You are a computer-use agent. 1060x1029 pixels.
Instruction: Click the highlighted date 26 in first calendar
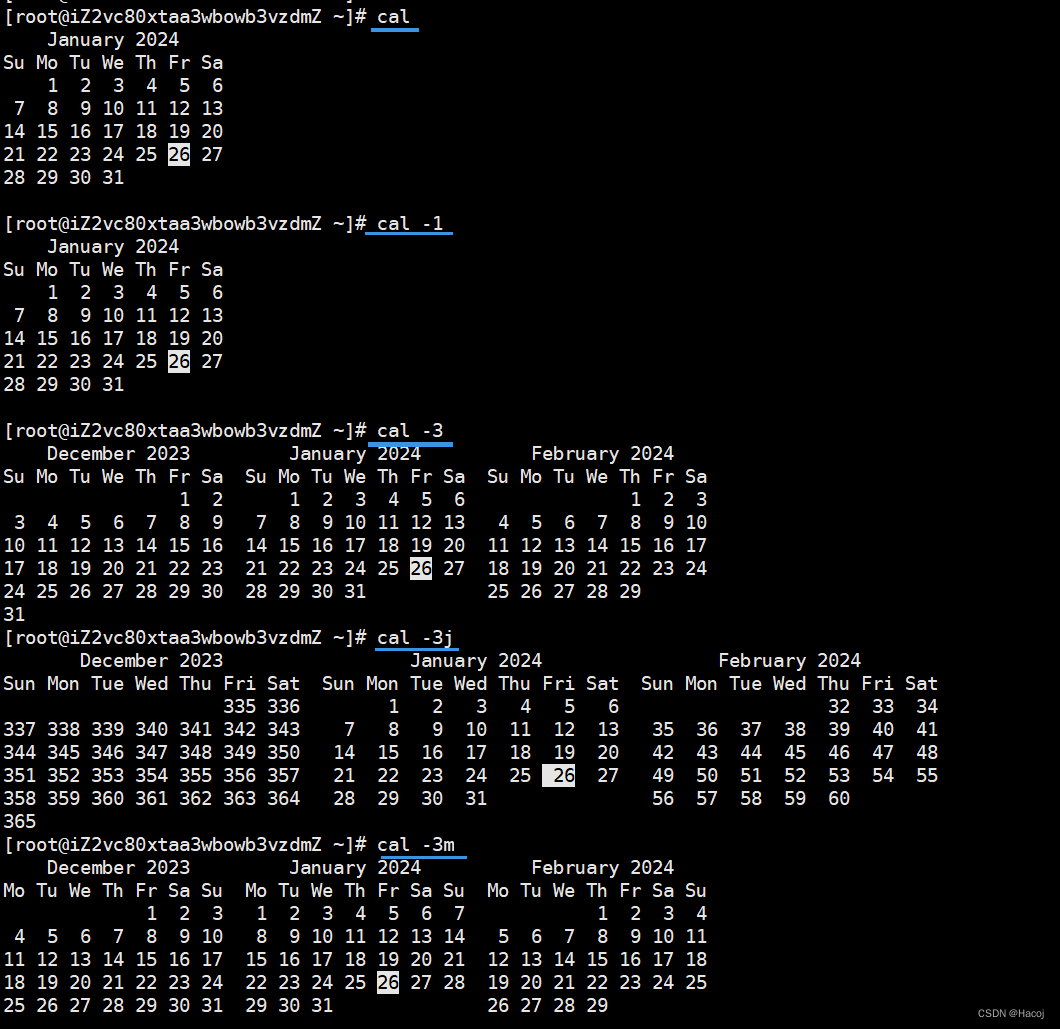(x=178, y=154)
